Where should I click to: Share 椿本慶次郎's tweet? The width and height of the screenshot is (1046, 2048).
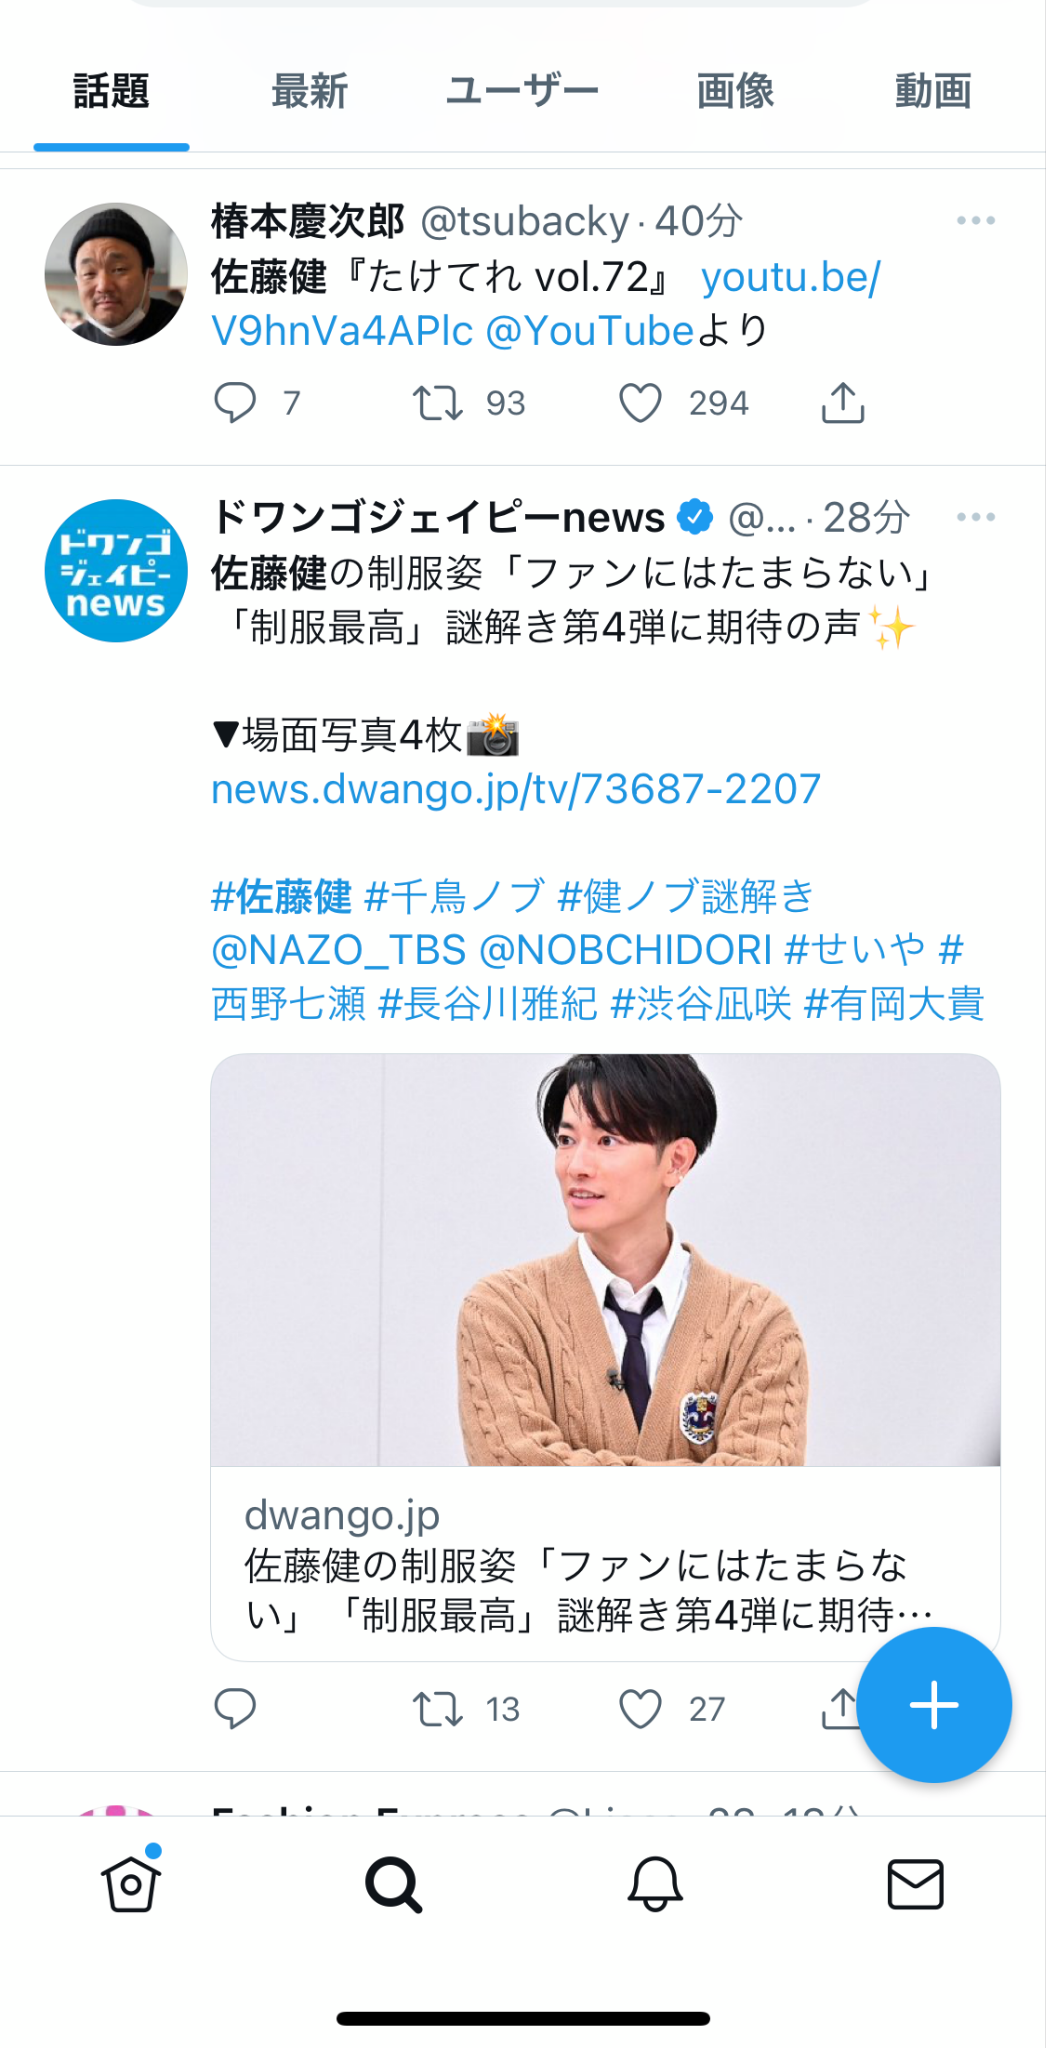point(843,403)
